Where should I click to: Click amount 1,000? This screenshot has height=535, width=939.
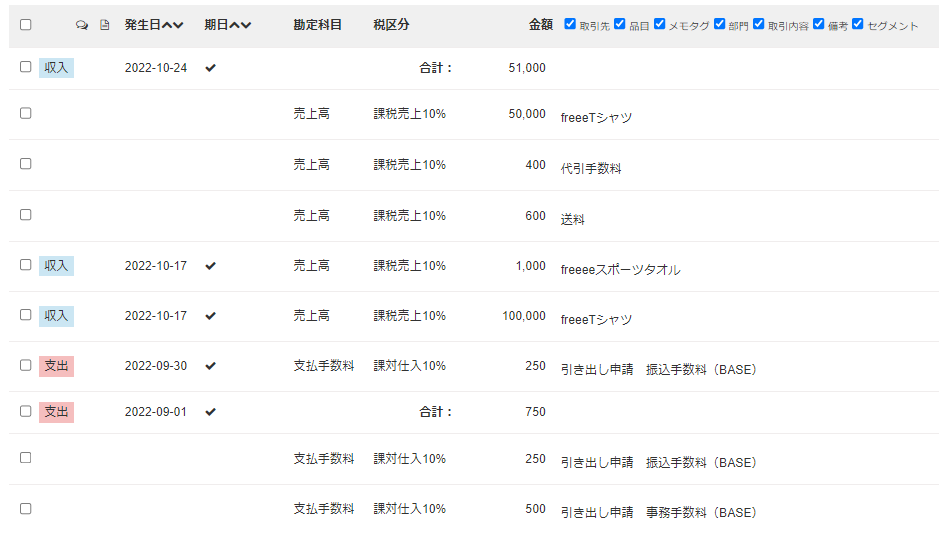click(x=531, y=265)
